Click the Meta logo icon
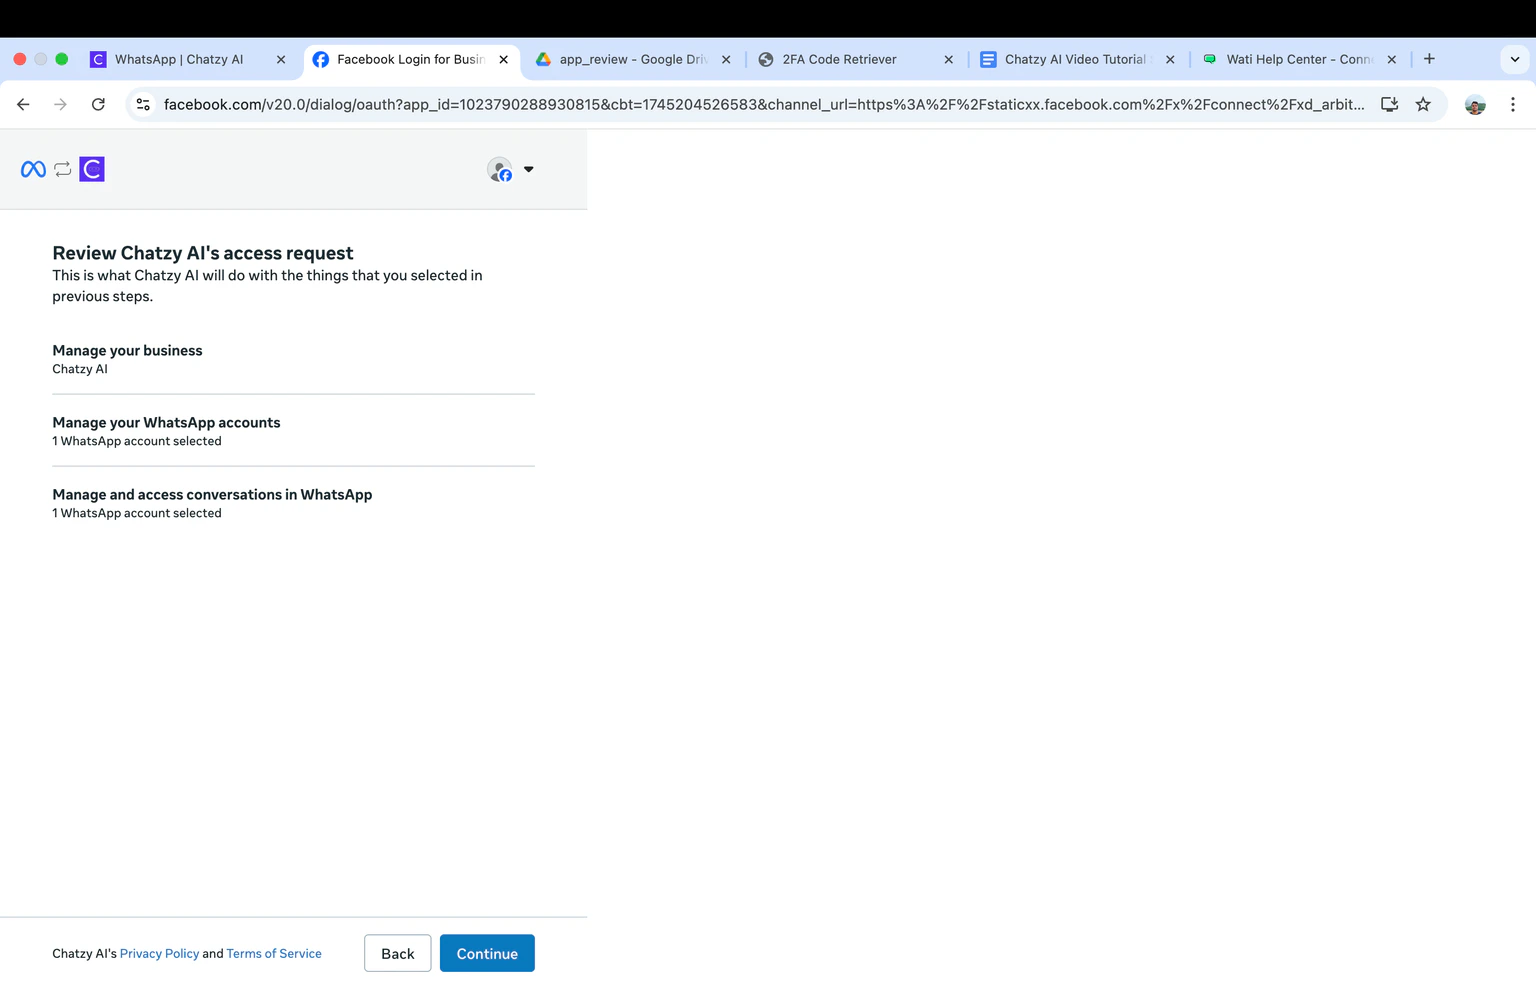 [x=33, y=169]
